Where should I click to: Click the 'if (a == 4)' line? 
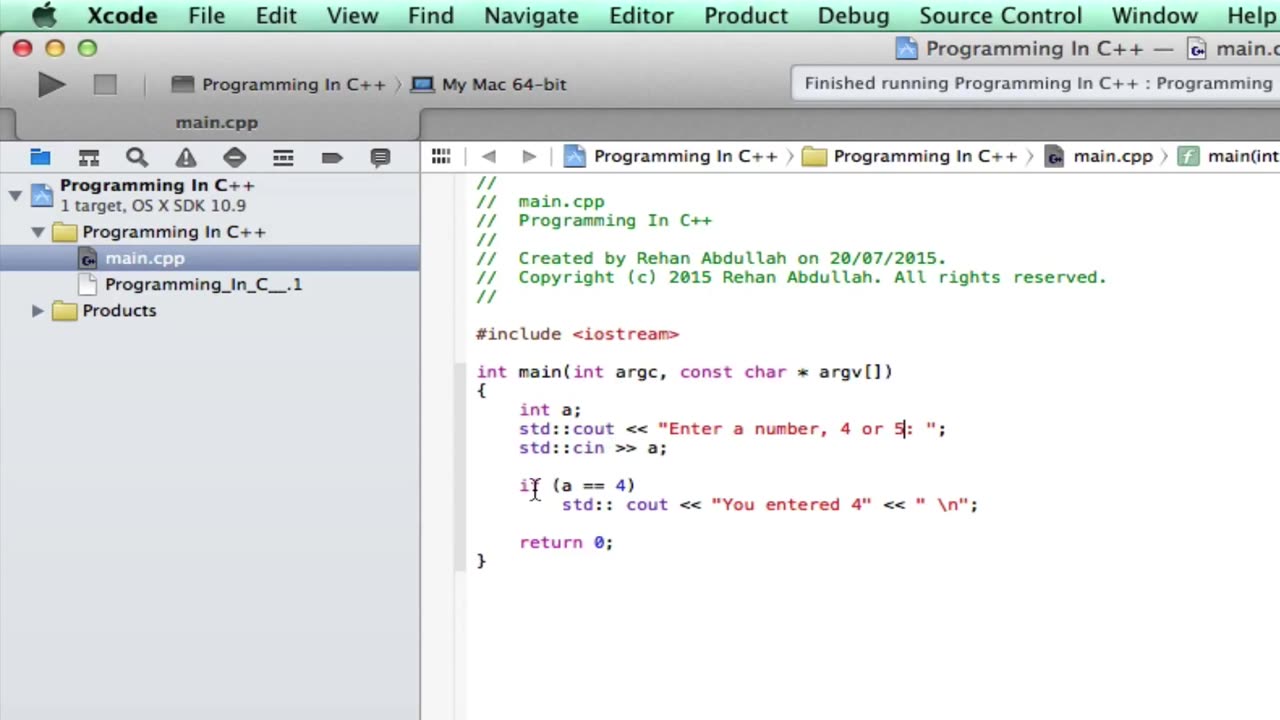point(577,486)
